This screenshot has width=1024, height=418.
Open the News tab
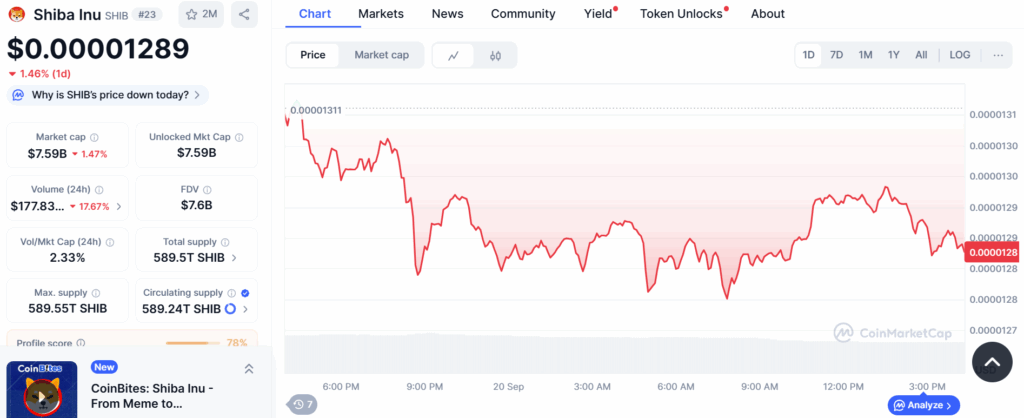447,14
